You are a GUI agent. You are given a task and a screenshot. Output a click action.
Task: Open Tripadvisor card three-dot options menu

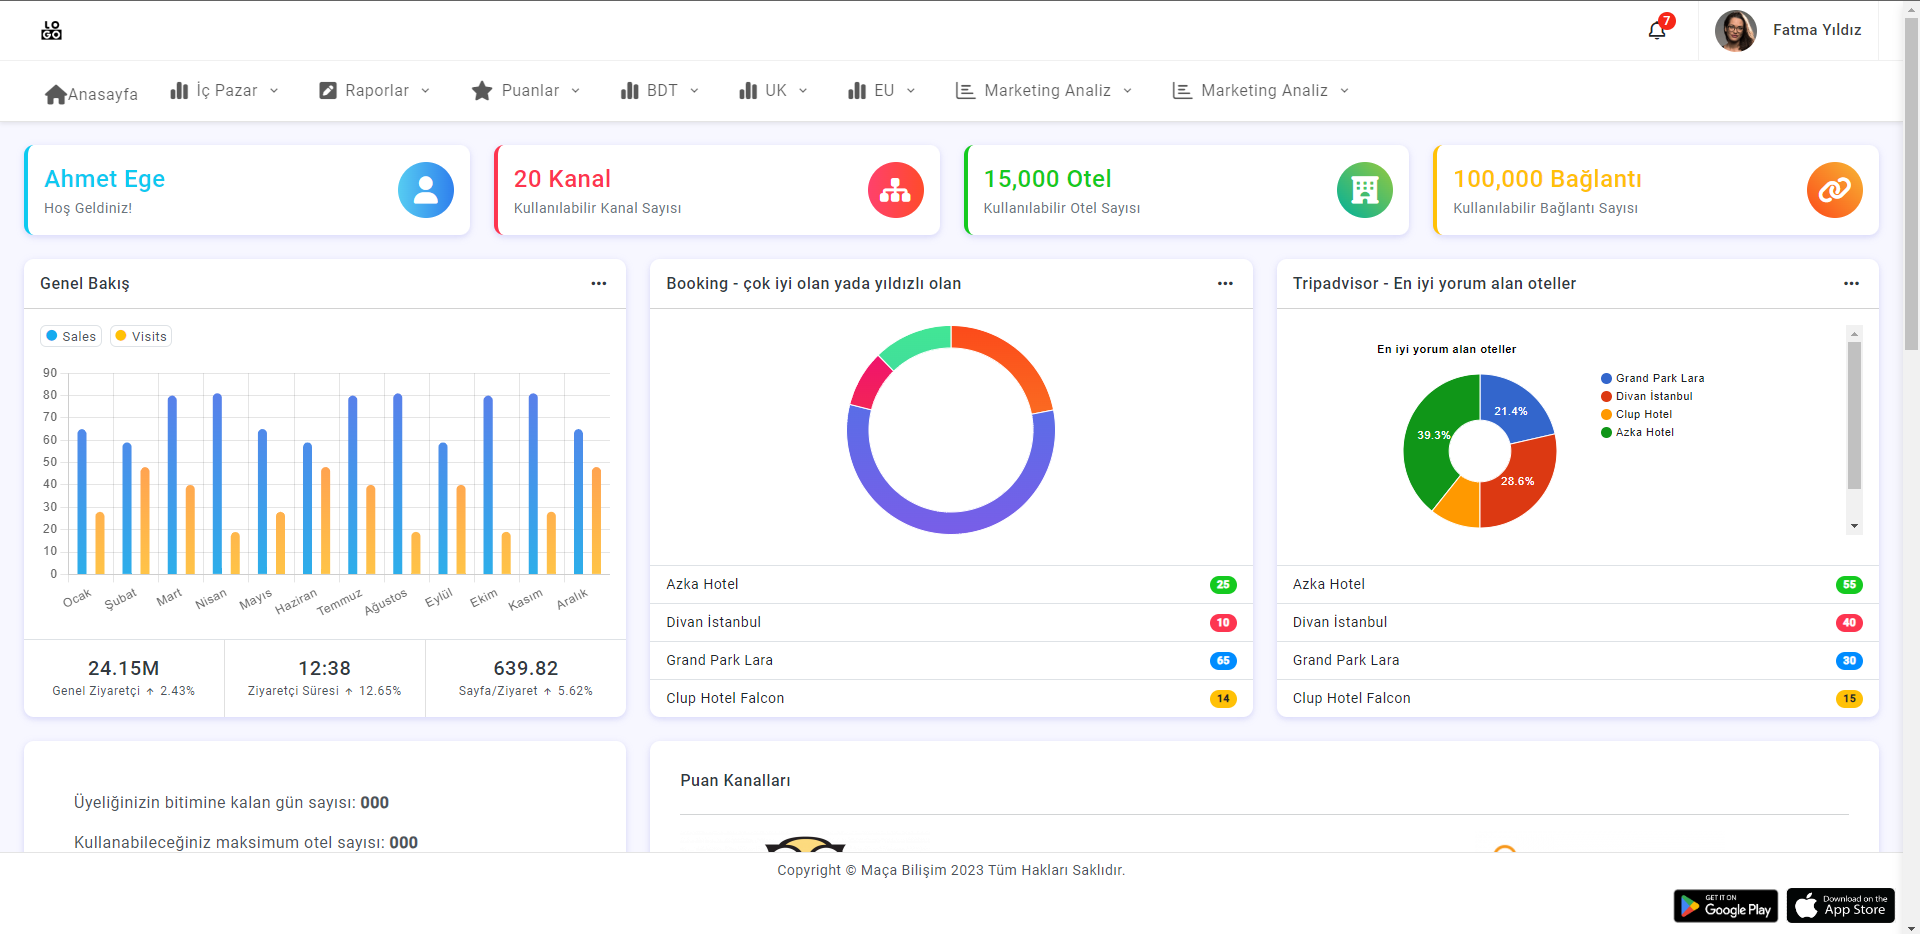1851,284
